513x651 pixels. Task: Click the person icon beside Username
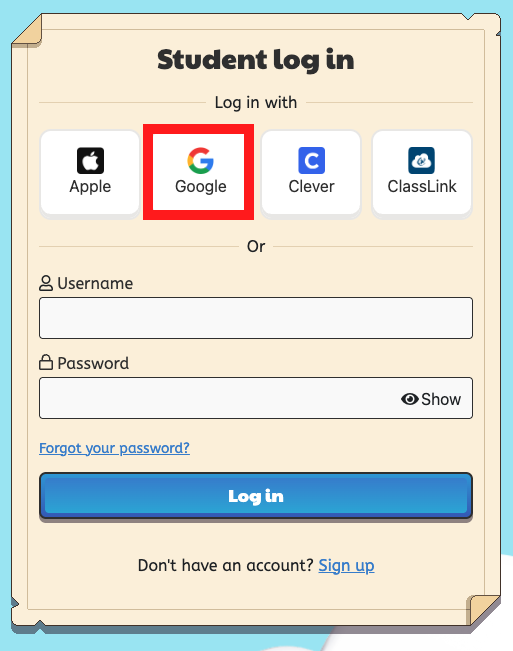46,283
